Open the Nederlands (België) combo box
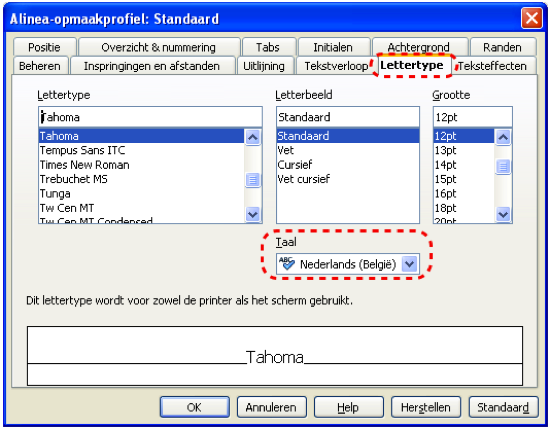This screenshot has height=429, width=550. pyautogui.click(x=348, y=264)
